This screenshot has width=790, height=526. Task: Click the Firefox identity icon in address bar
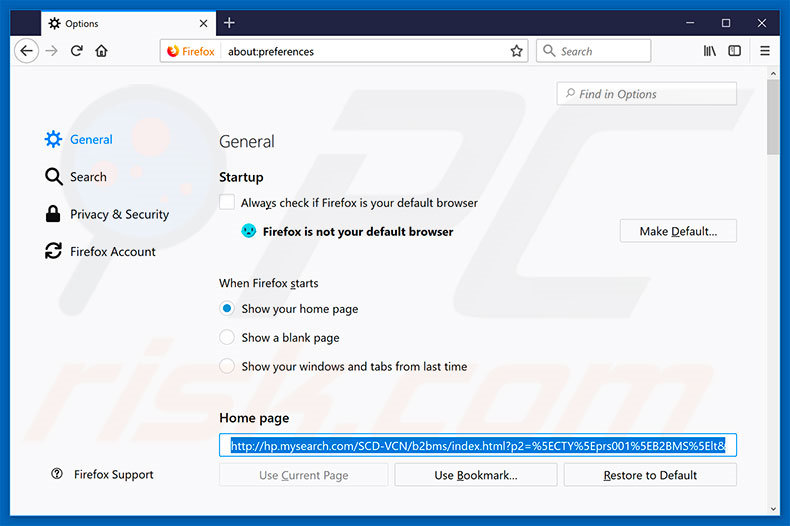[173, 51]
